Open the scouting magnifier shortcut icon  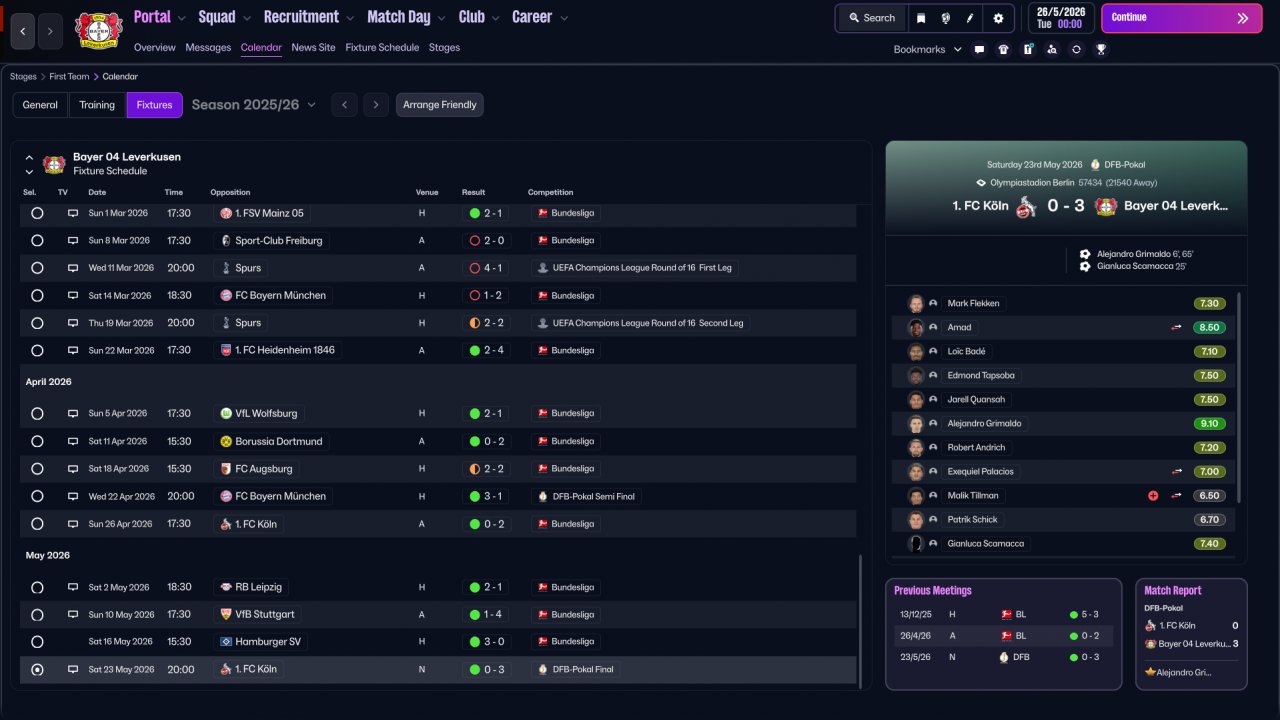[x=1052, y=49]
